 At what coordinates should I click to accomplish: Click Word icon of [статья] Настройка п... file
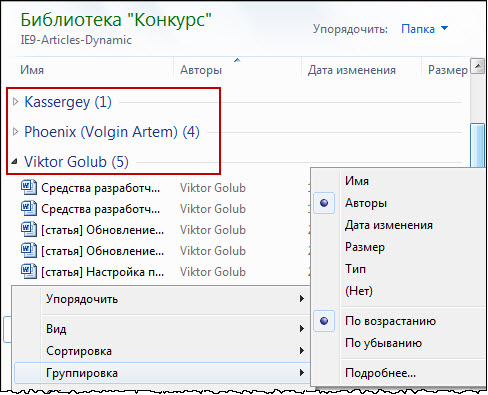29,271
